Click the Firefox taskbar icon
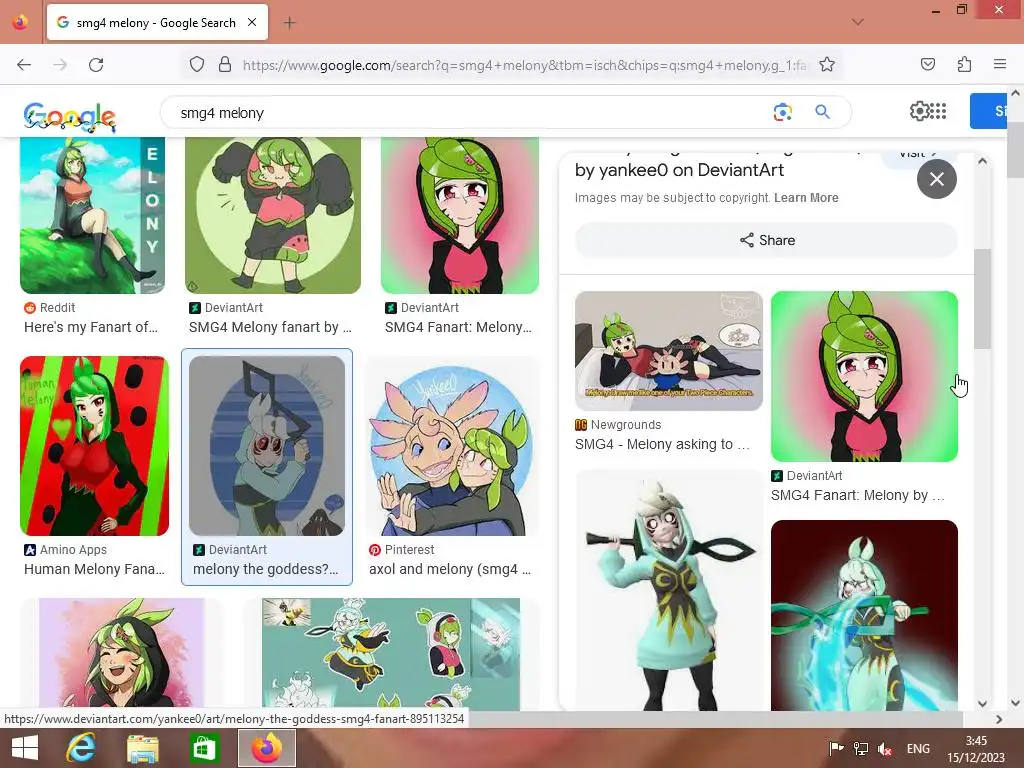1024x768 pixels. (266, 748)
